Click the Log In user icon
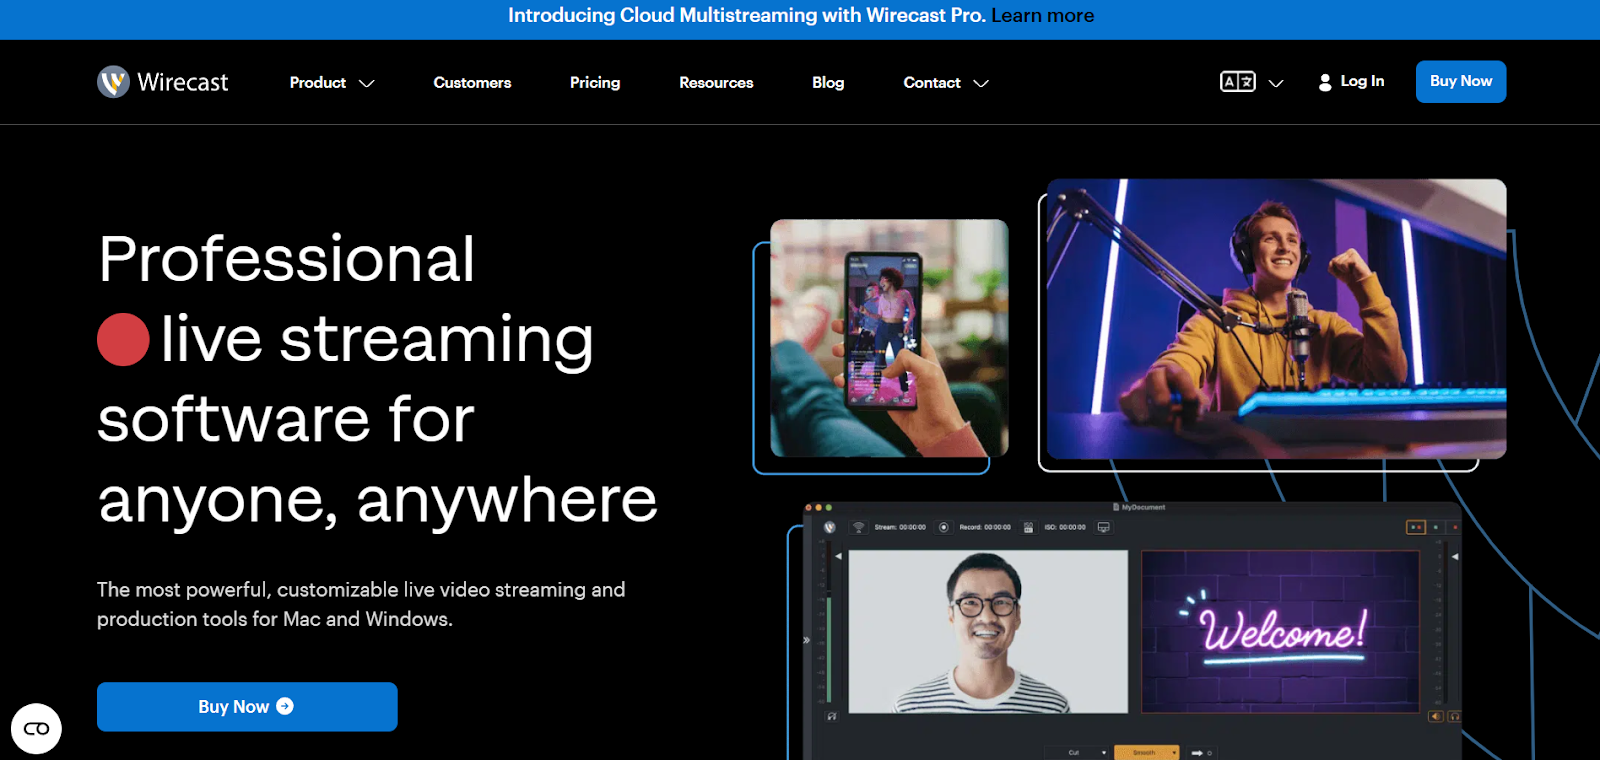This screenshot has height=760, width=1600. pyautogui.click(x=1324, y=82)
